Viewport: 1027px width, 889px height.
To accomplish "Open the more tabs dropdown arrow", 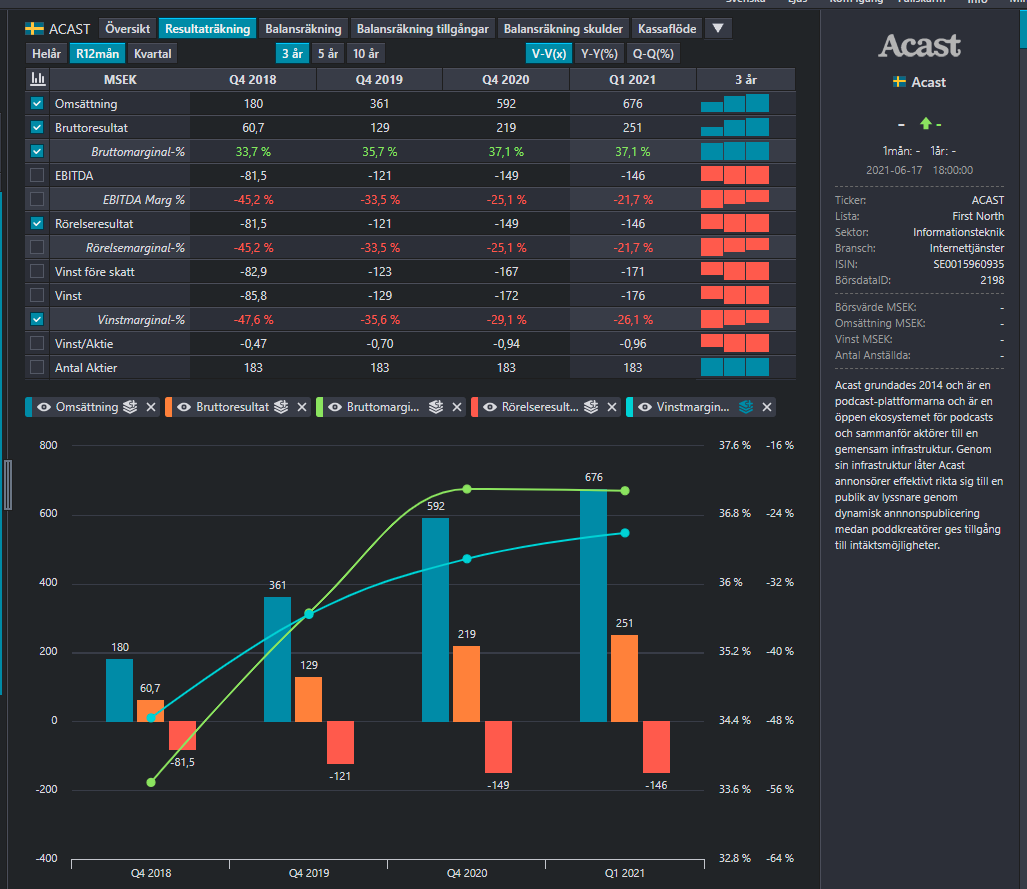I will point(718,28).
